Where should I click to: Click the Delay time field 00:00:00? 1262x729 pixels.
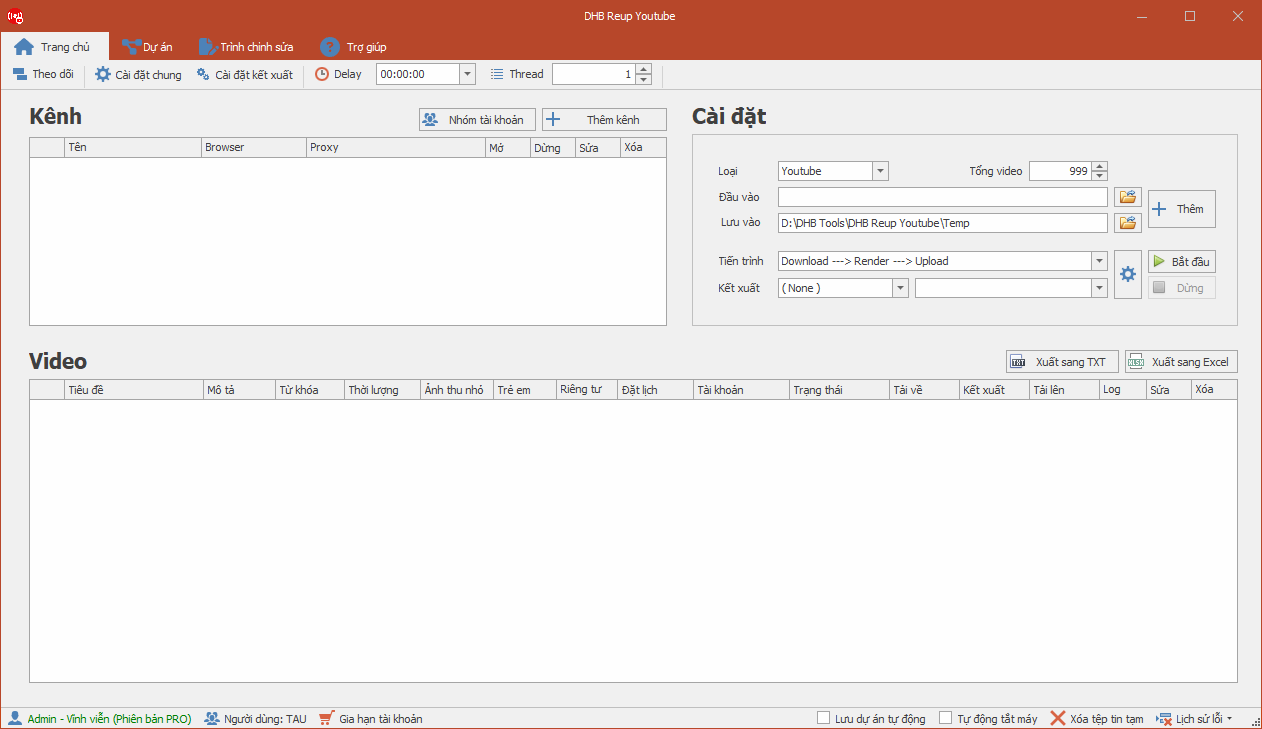(418, 74)
